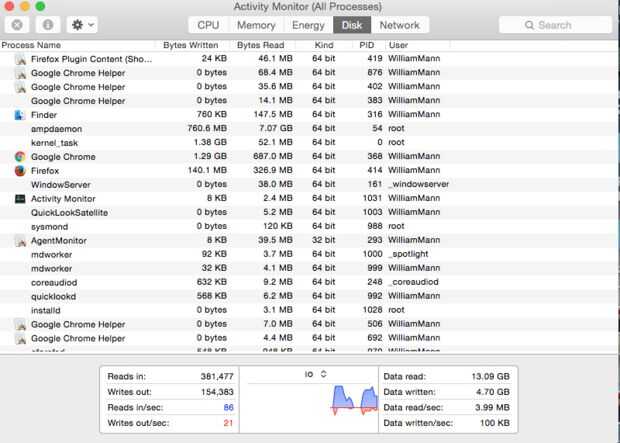Click the Reads in value 381,477
The height and width of the screenshot is (443, 620).
[217, 377]
